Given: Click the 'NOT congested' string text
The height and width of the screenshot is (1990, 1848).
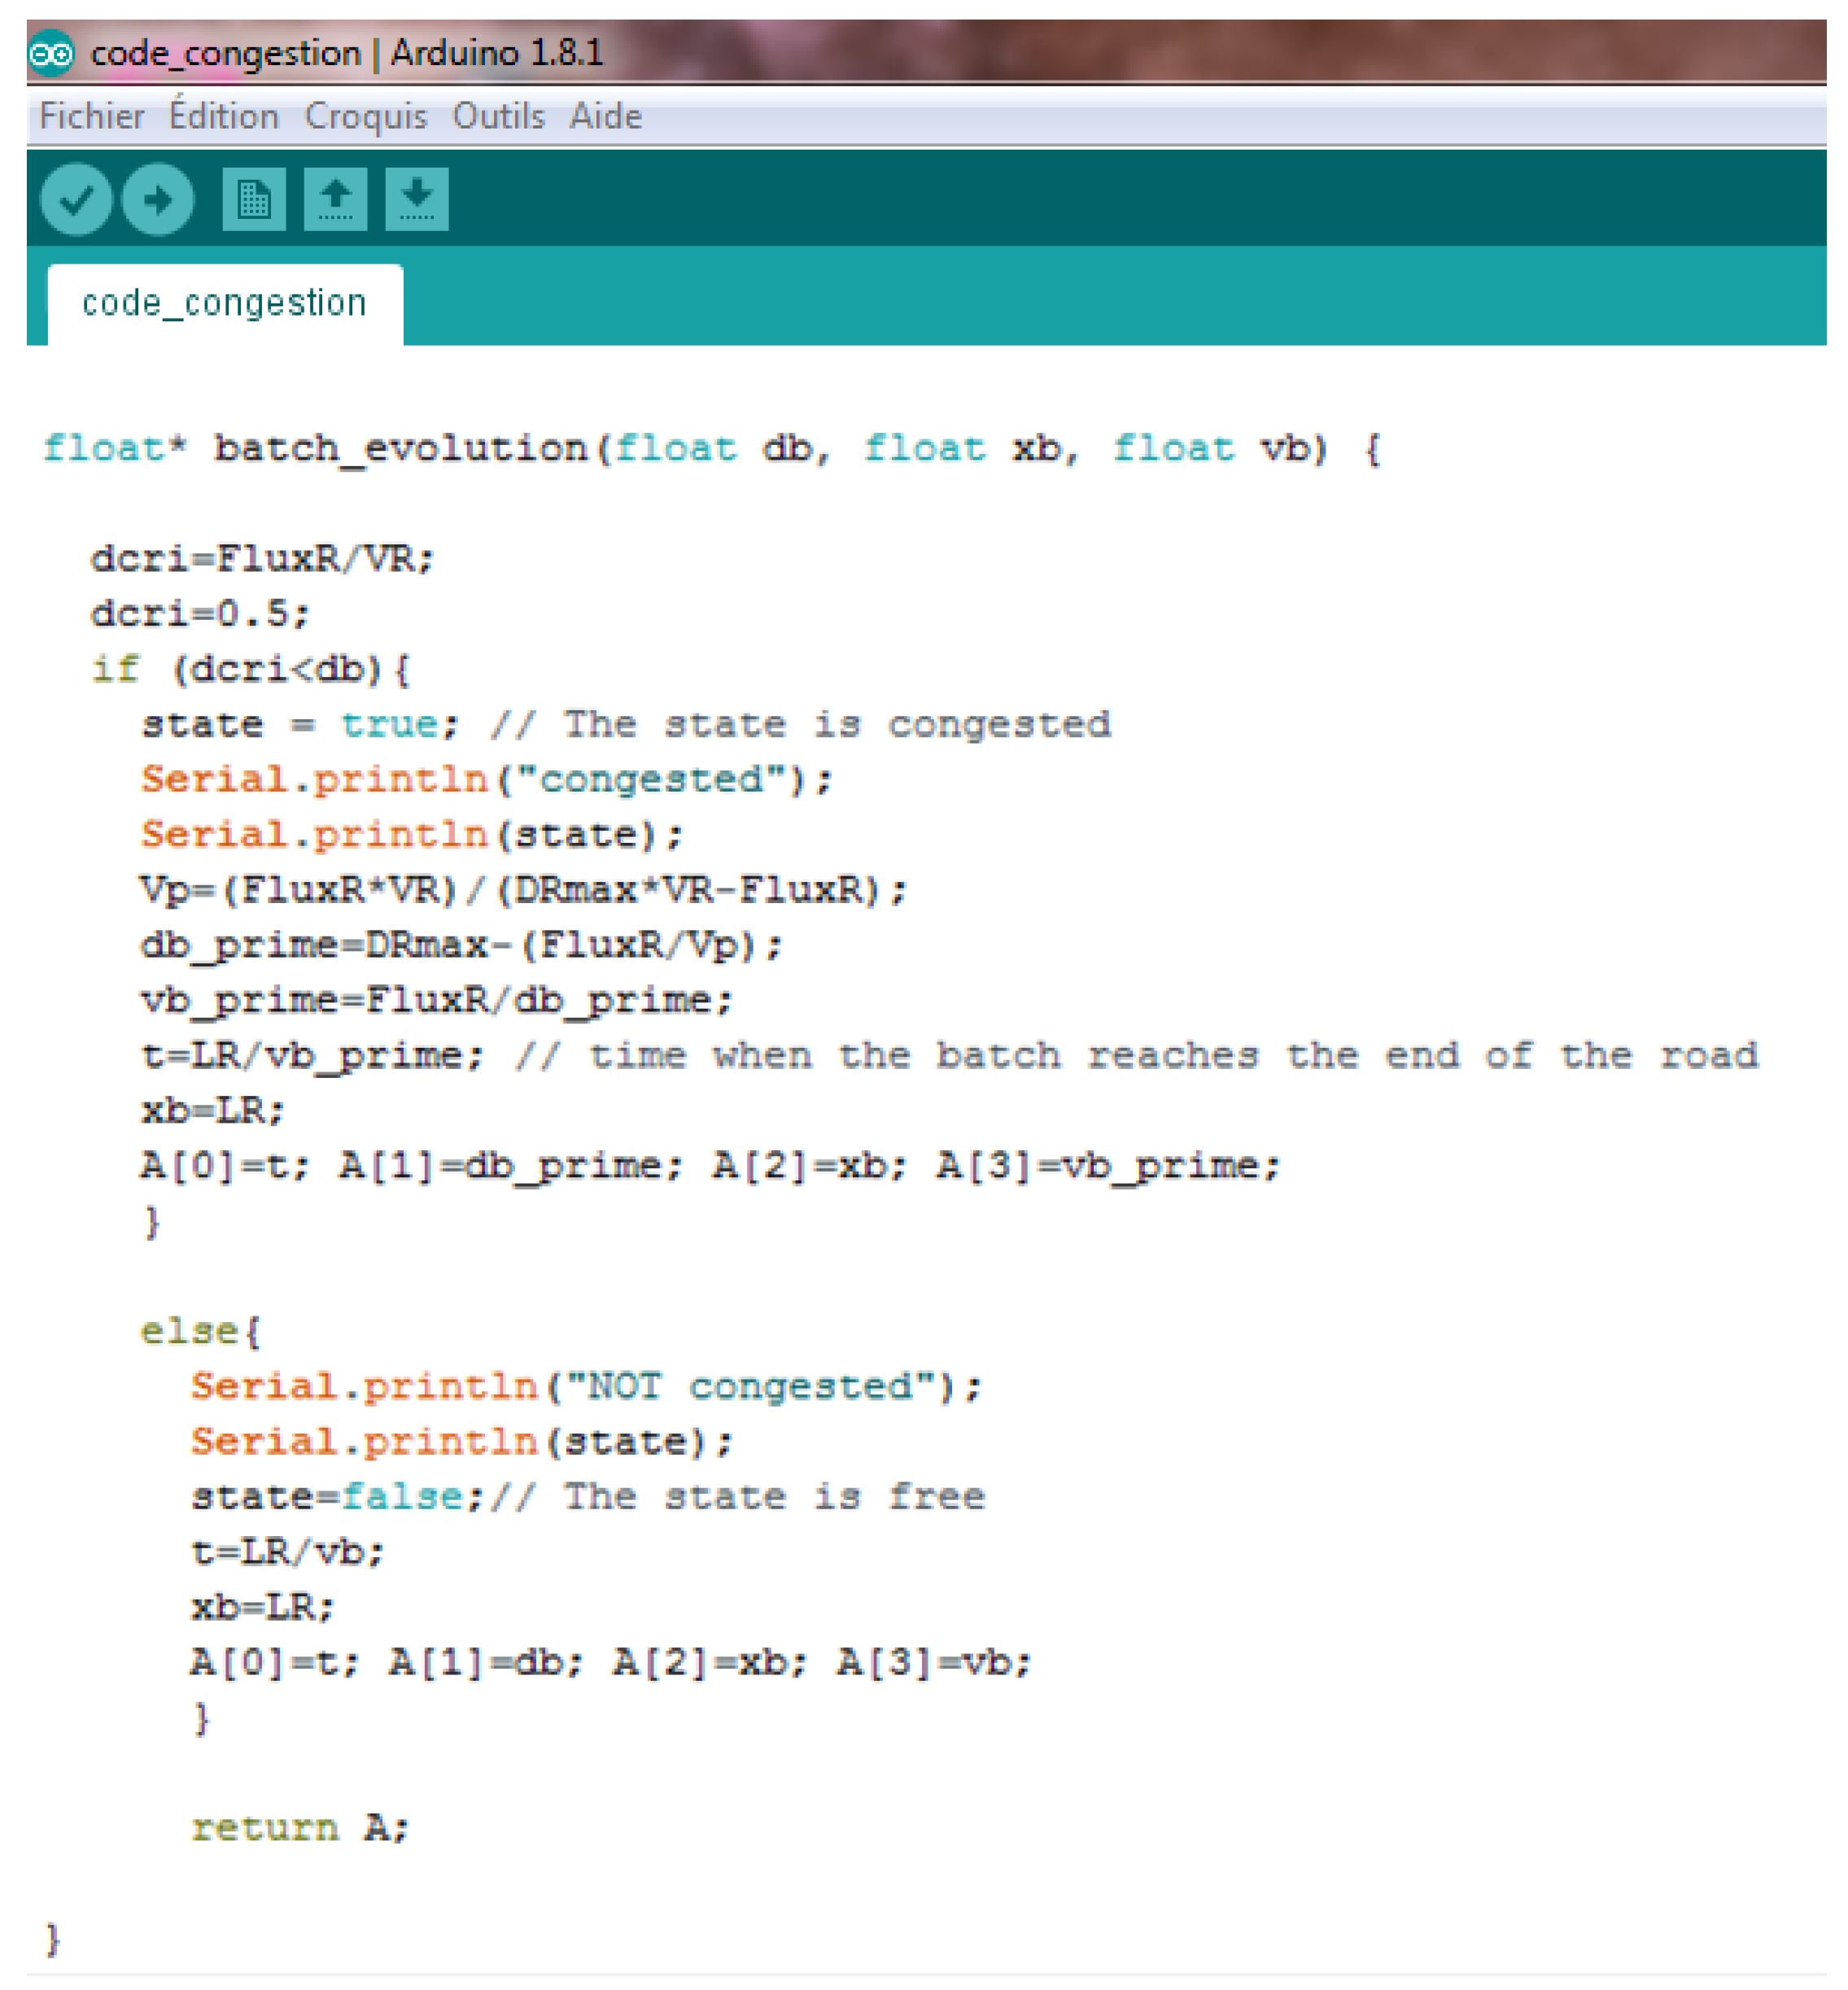Looking at the screenshot, I should point(750,1387).
